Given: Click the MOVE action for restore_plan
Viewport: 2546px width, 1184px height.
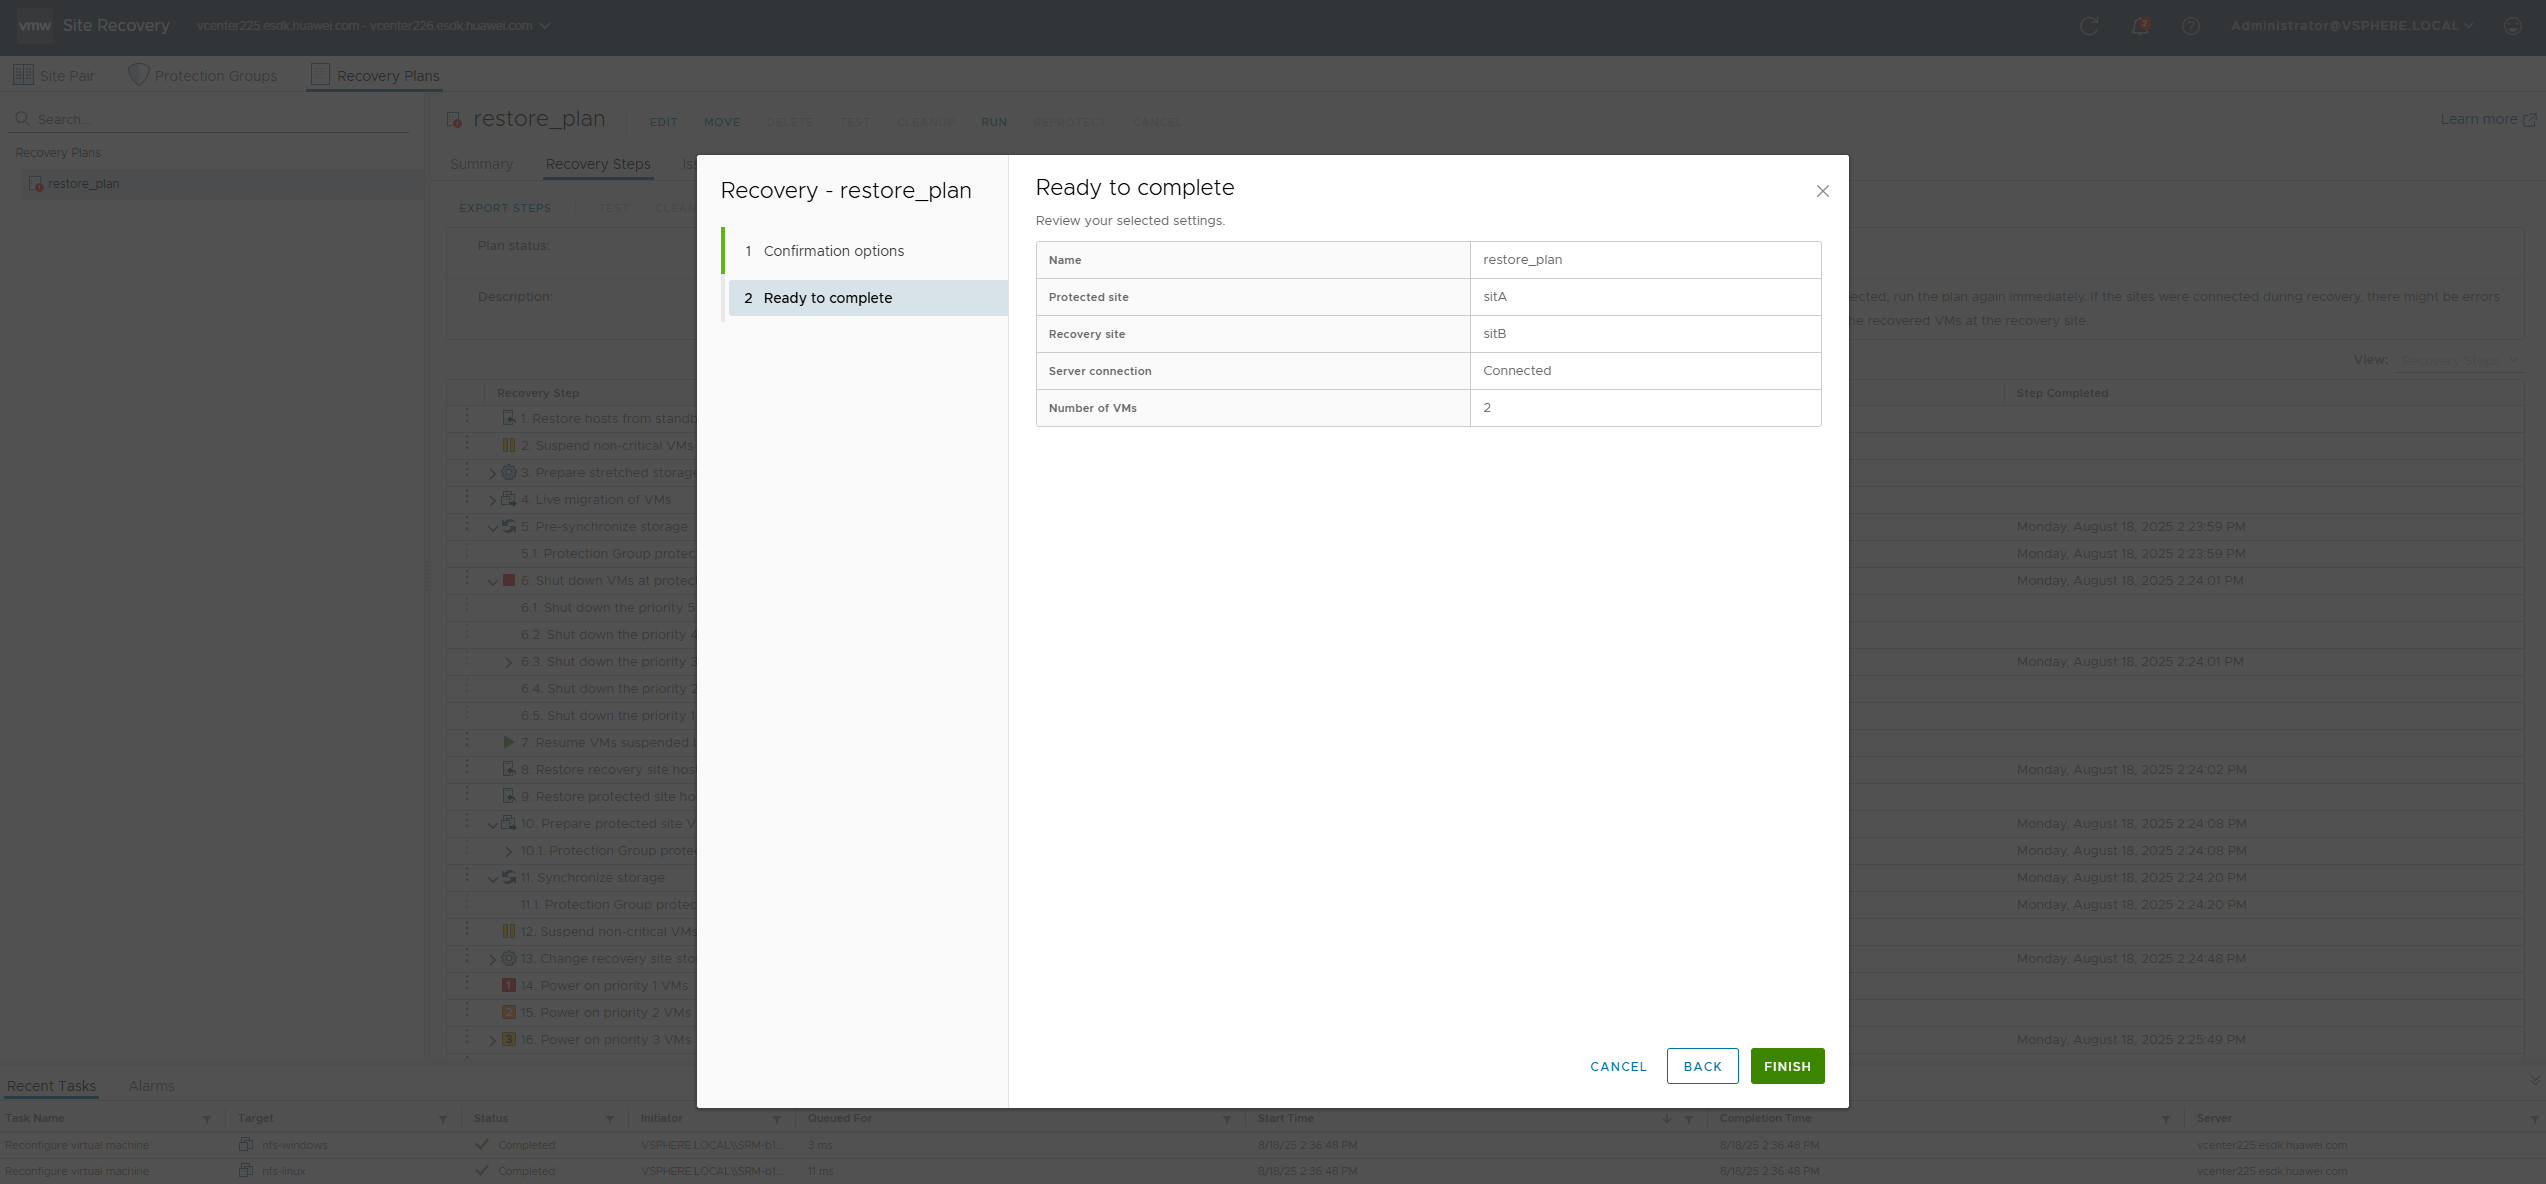Looking at the screenshot, I should 722,122.
